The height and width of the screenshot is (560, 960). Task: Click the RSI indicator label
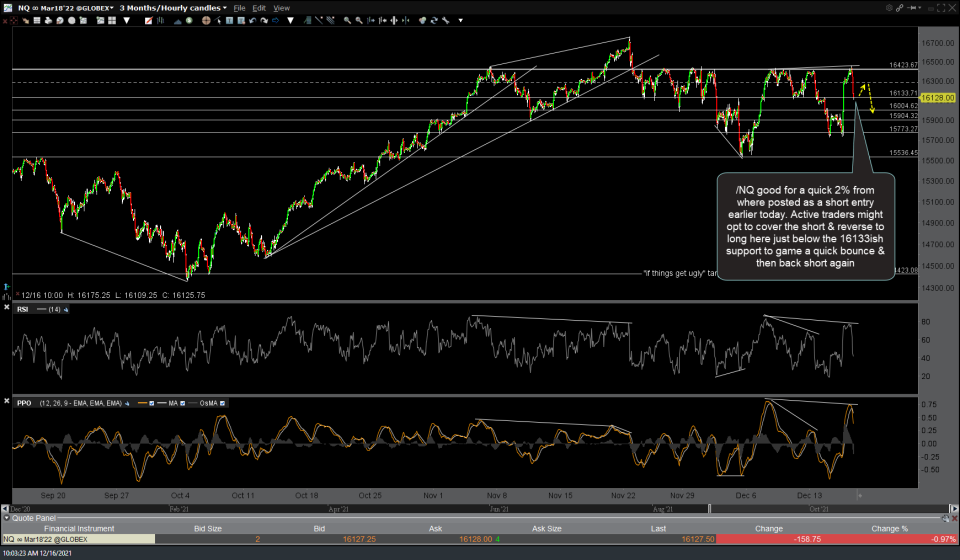[23, 310]
